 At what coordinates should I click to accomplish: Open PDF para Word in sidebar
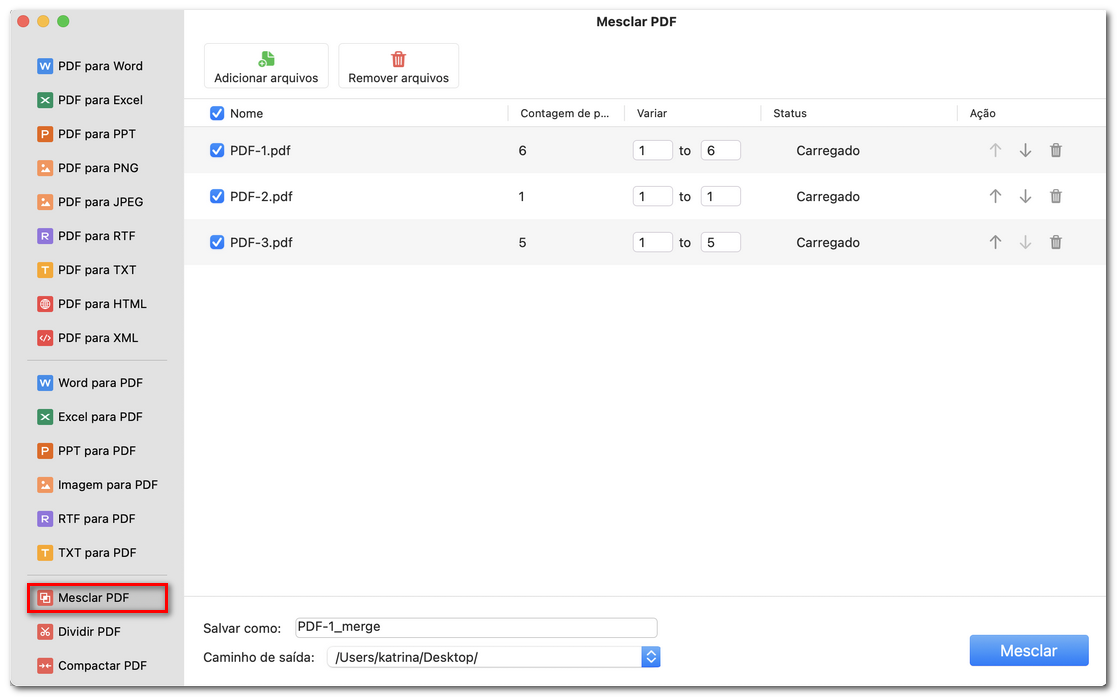[99, 66]
